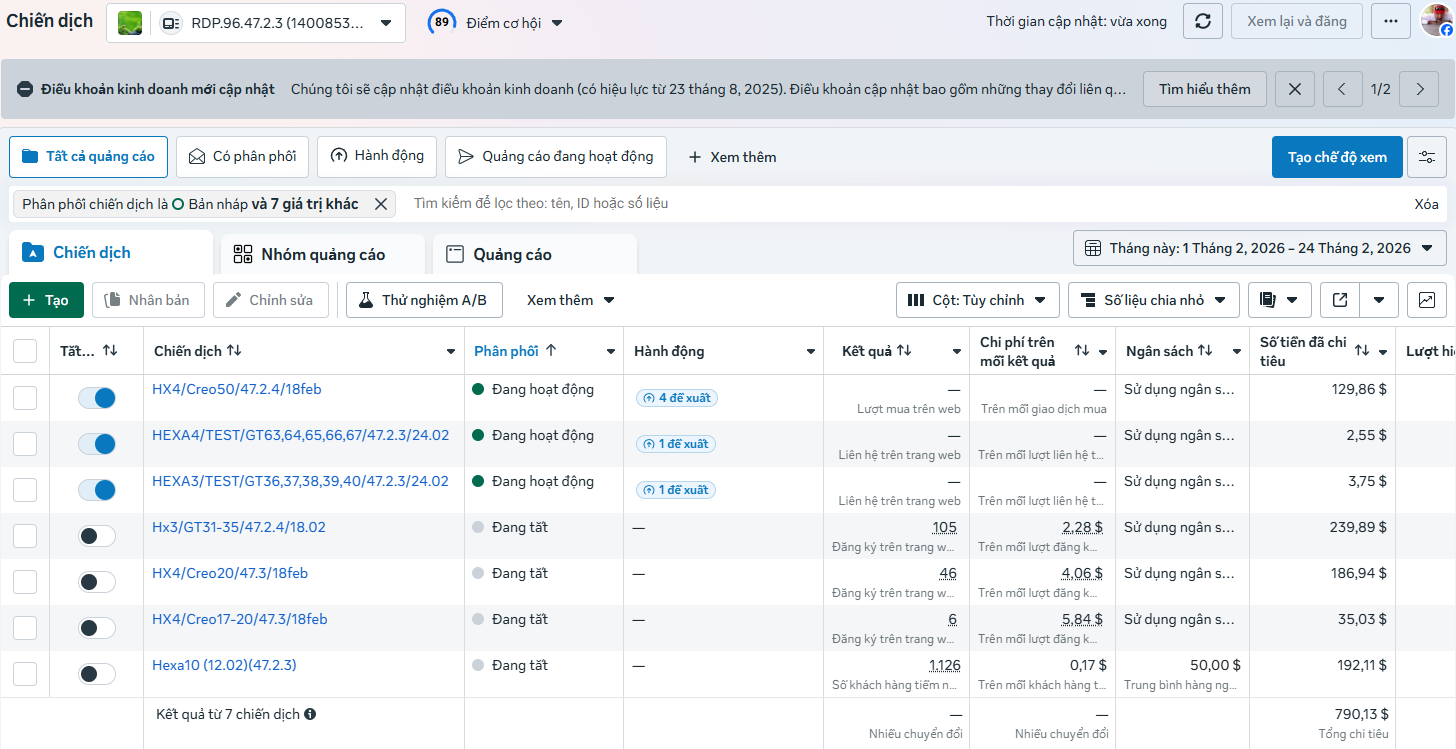Image resolution: width=1456 pixels, height=749 pixels.
Task: Open the view settings sliders icon
Action: [x=1426, y=157]
